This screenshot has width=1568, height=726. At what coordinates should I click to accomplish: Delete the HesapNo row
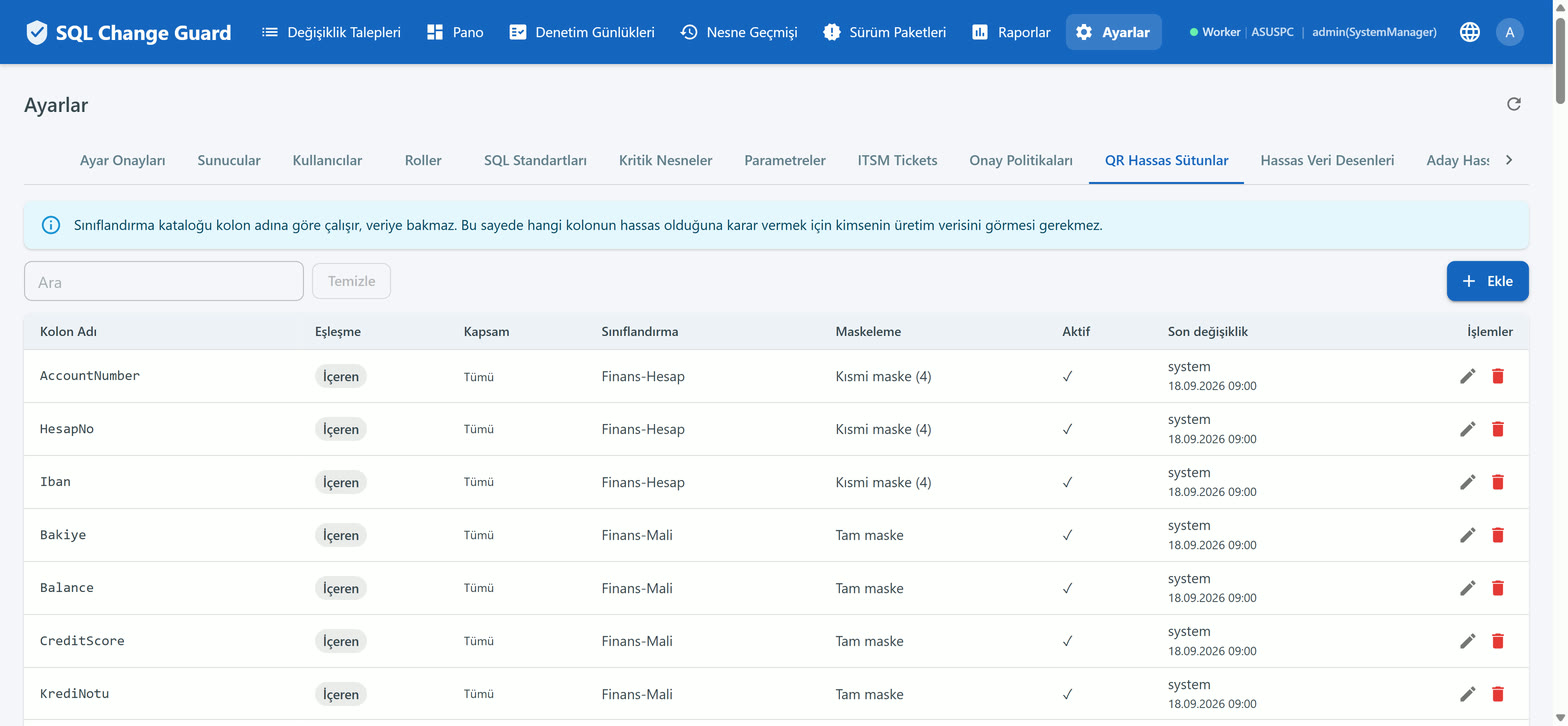(1497, 429)
